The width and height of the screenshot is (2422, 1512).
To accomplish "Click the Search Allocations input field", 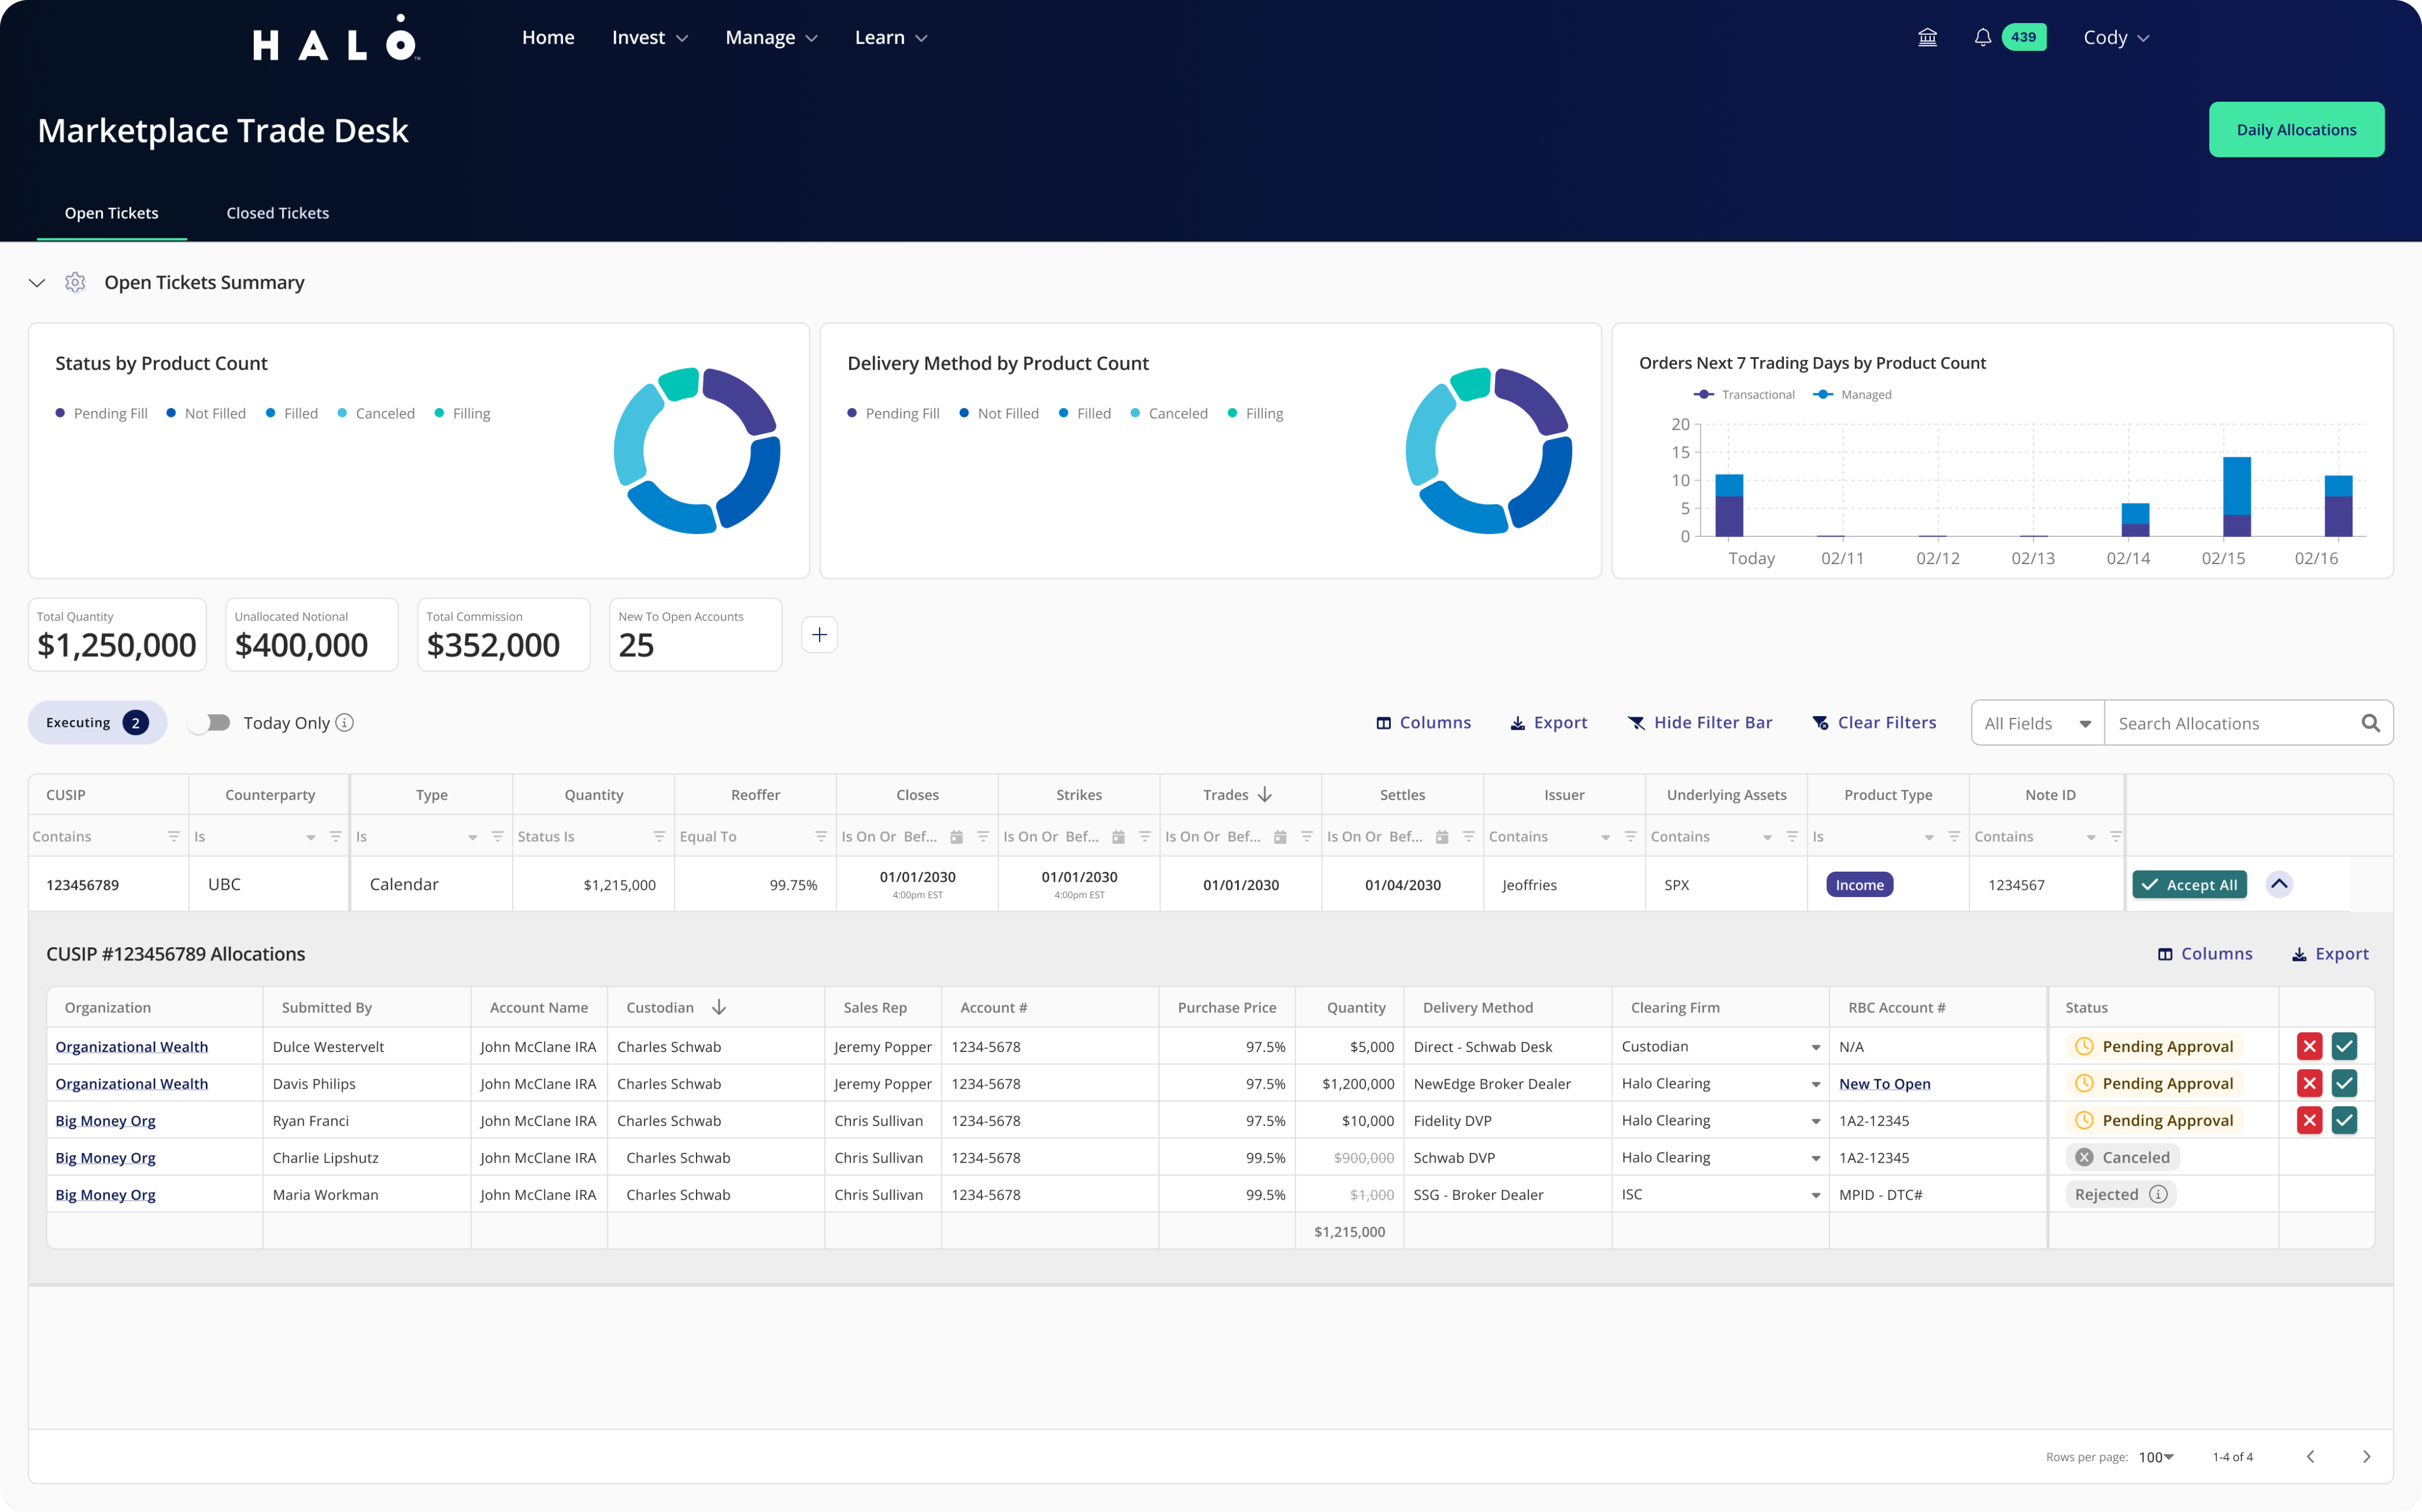I will 2230,723.
